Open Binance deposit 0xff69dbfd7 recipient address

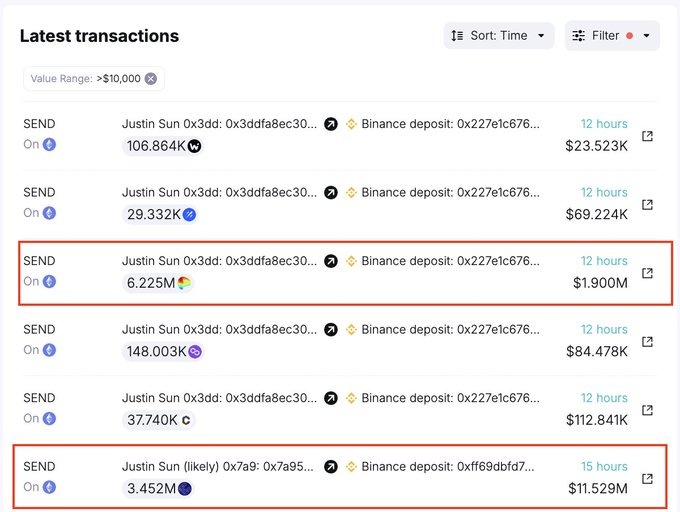(448, 466)
